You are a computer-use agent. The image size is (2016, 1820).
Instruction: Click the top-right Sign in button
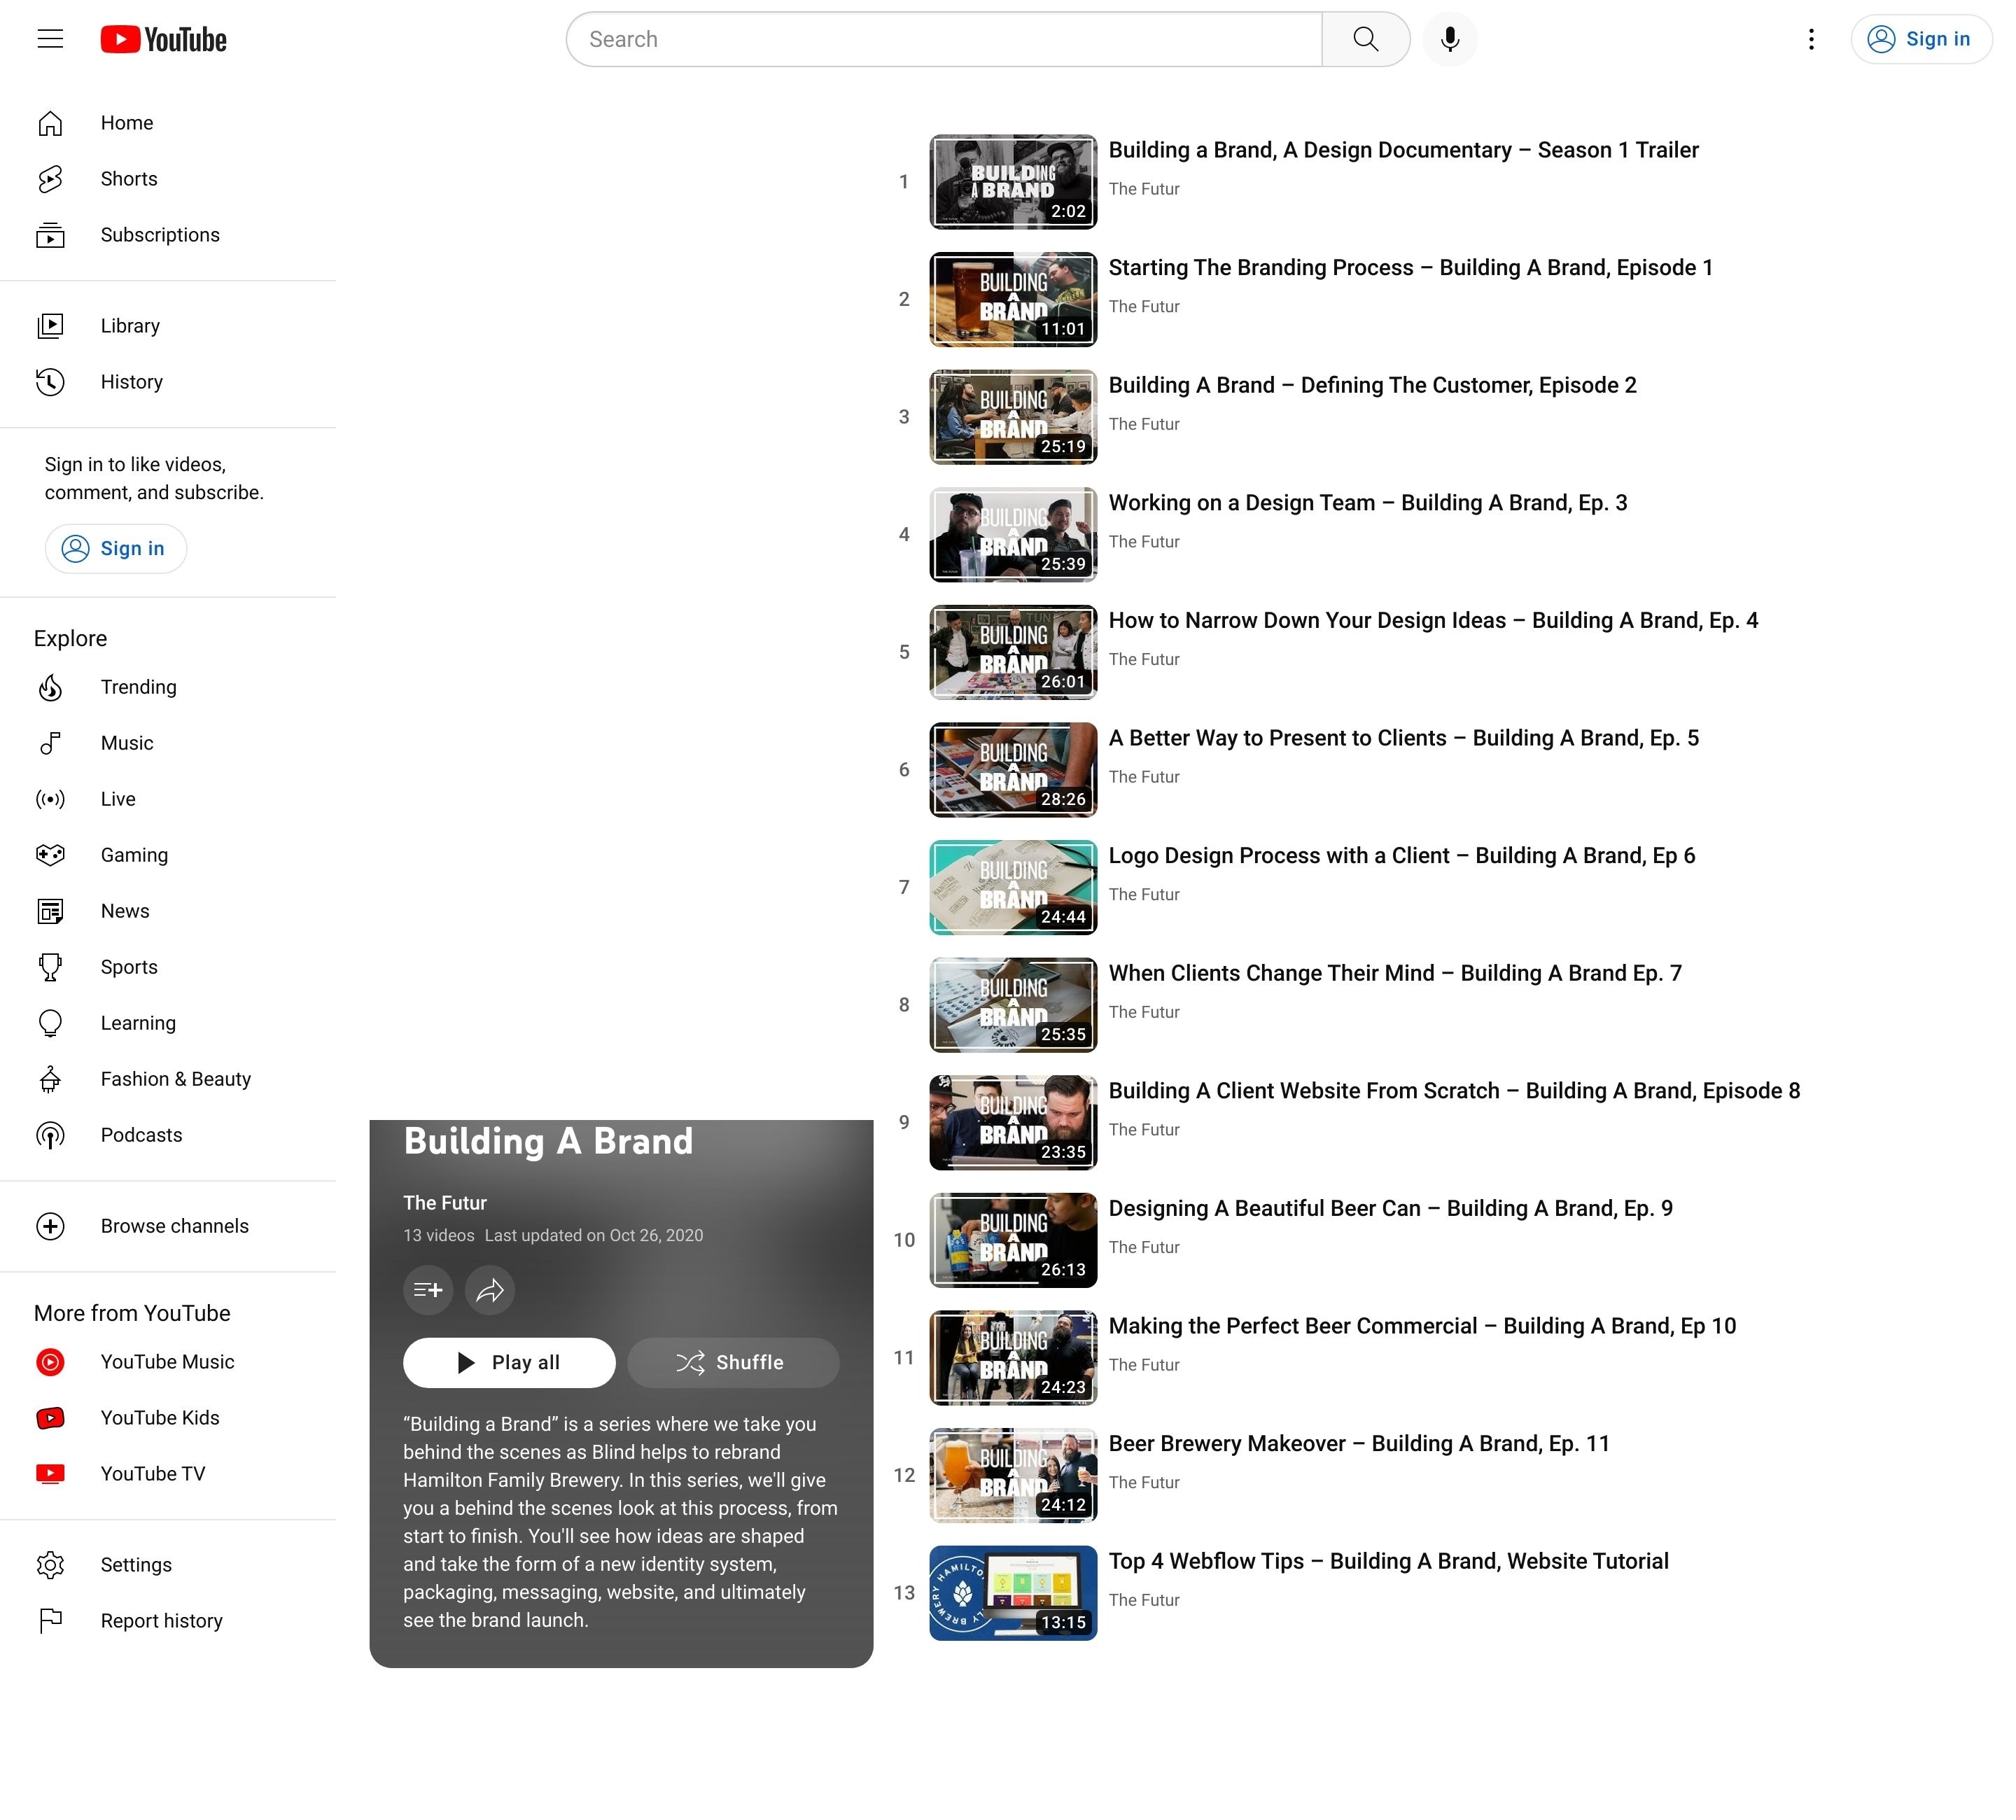tap(1920, 39)
